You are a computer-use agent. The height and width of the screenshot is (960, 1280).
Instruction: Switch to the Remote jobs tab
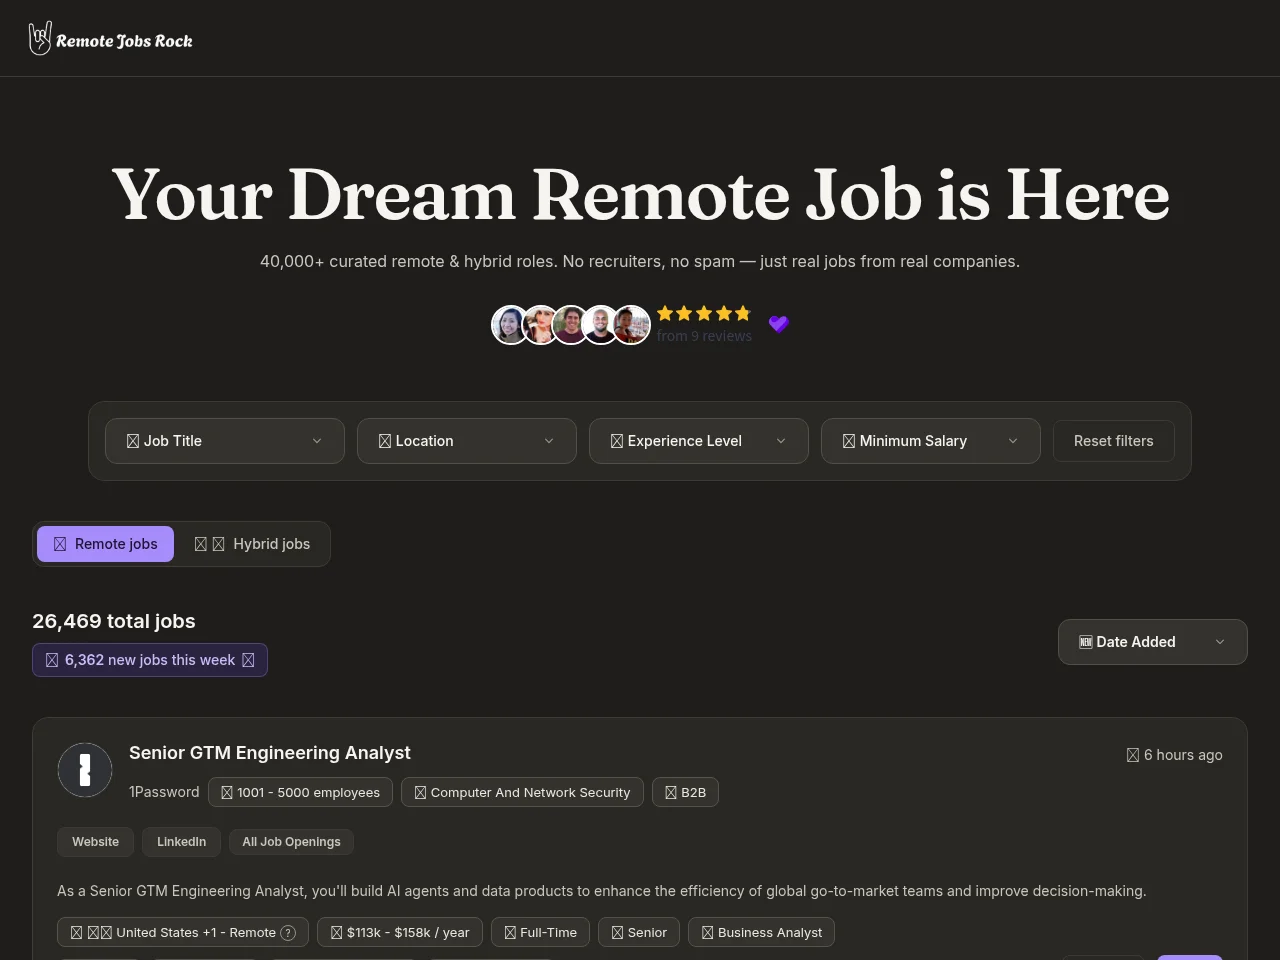(x=105, y=544)
